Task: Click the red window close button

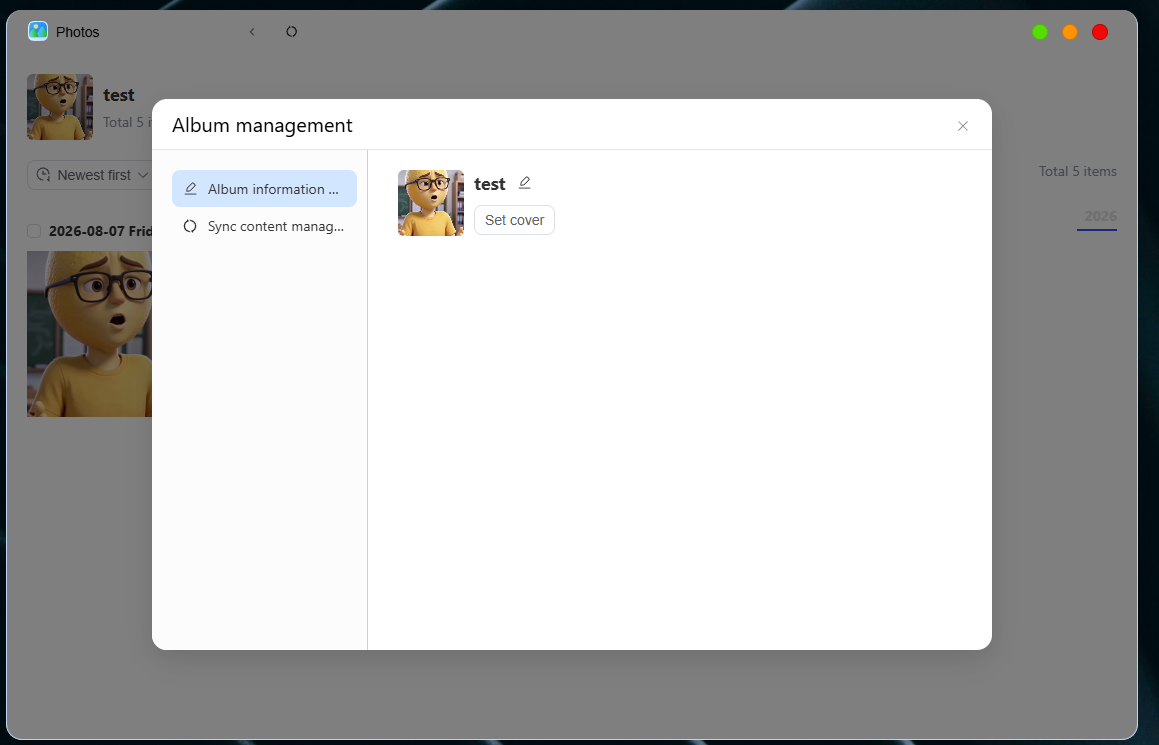Action: pyautogui.click(x=1100, y=32)
